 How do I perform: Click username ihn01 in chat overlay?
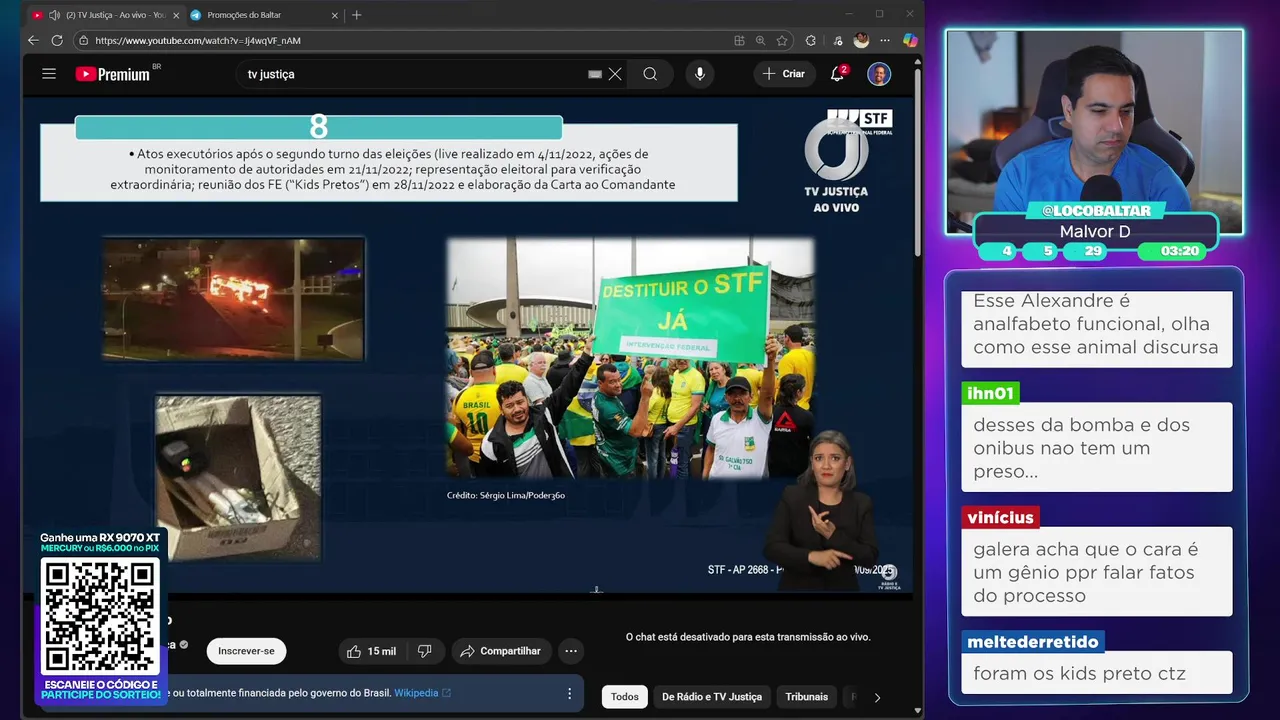(990, 393)
